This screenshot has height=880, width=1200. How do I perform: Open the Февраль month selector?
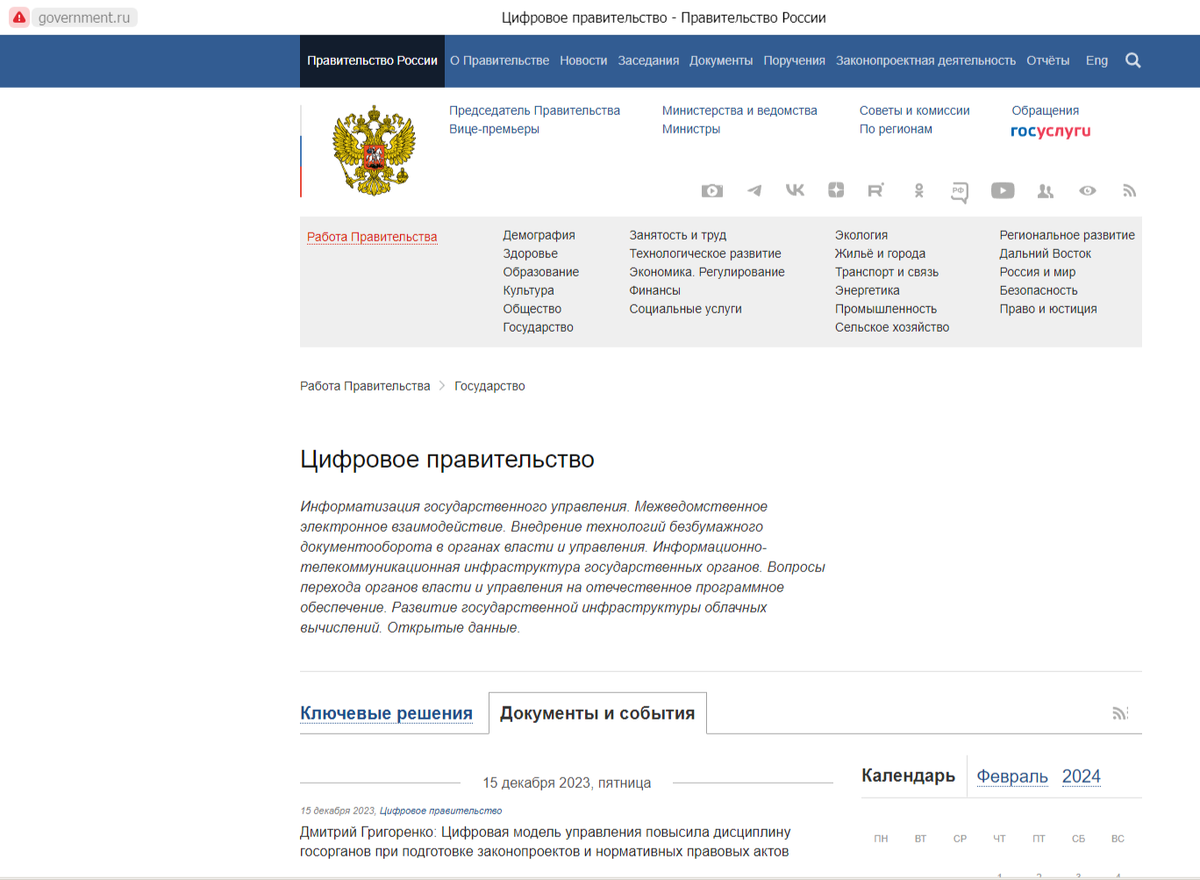point(1011,776)
